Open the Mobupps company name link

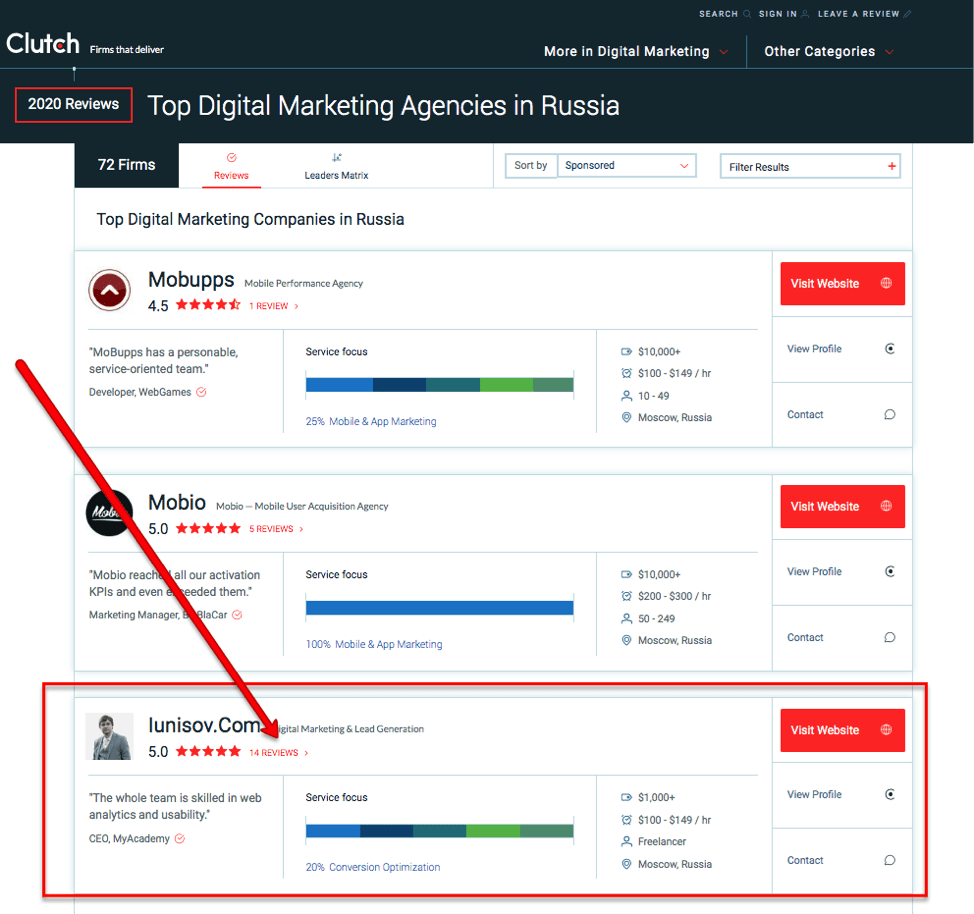(191, 280)
